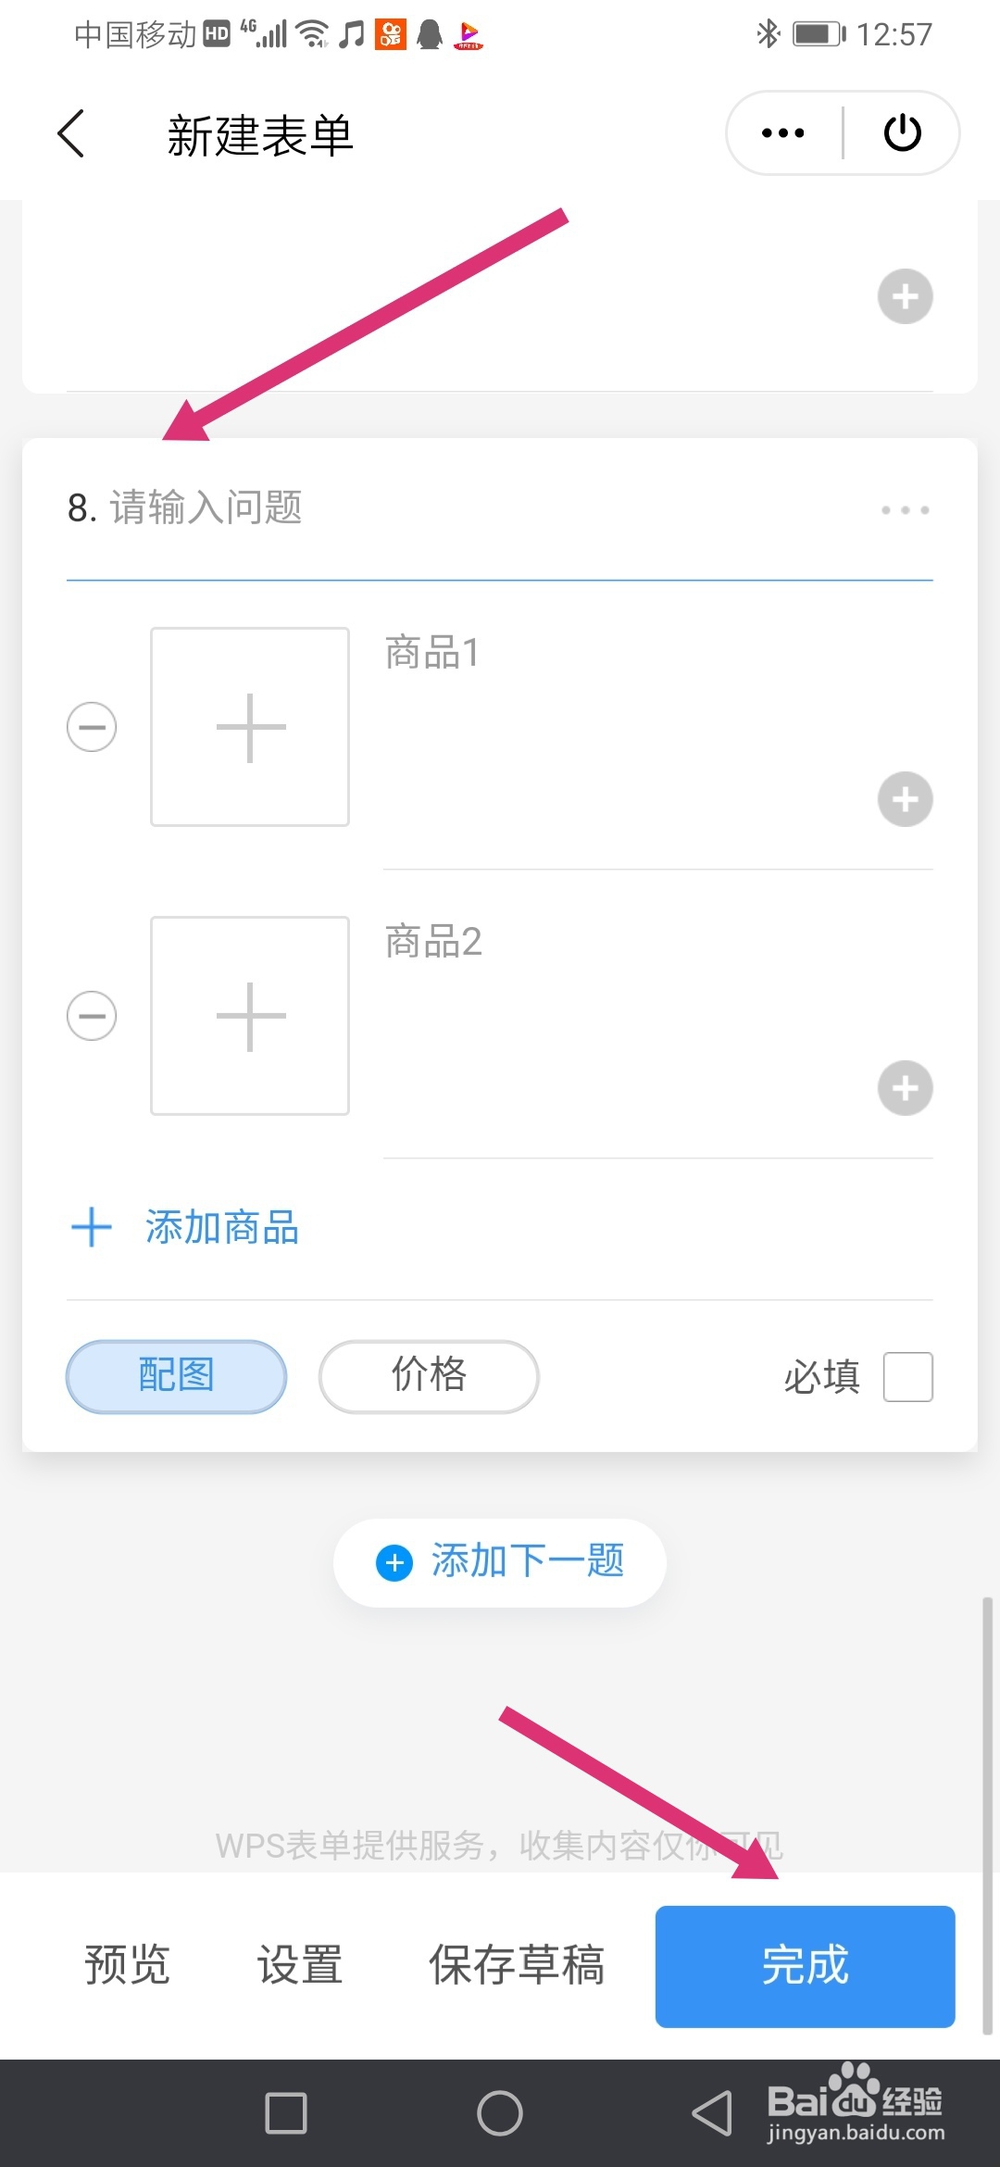Click 添加下一题 button
Image resolution: width=1000 pixels, height=2167 pixels.
tap(500, 1562)
